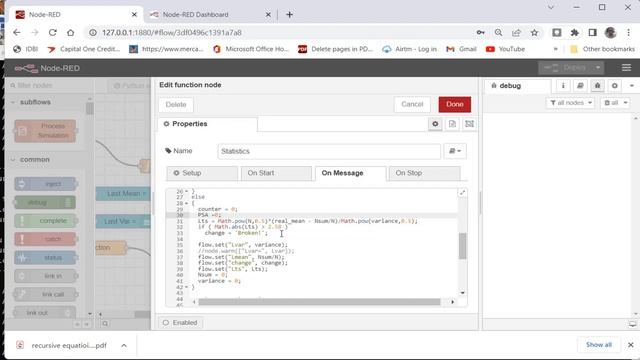Image resolution: width=640 pixels, height=360 pixels.
Task: Collapse code fold at line 28
Action: point(187,203)
